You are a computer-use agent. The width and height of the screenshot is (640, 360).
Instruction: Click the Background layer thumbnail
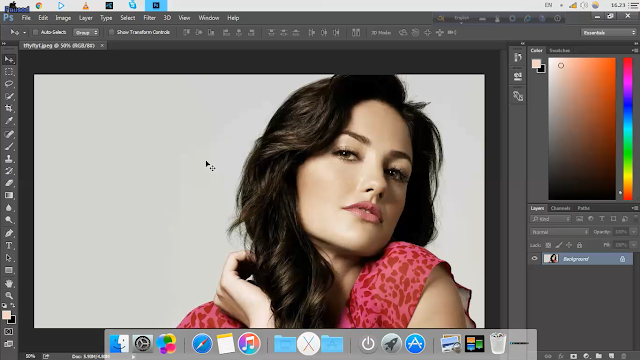[x=551, y=258]
